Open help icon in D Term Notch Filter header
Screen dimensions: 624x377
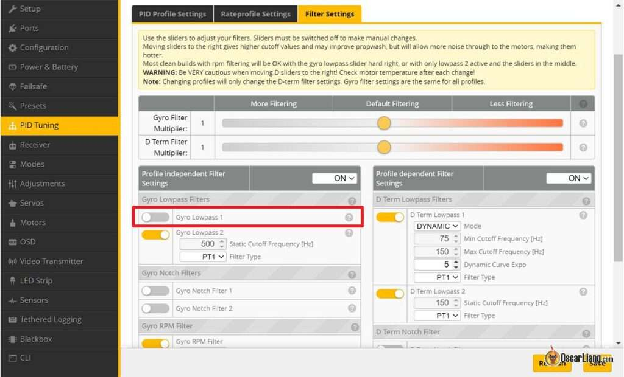(586, 334)
